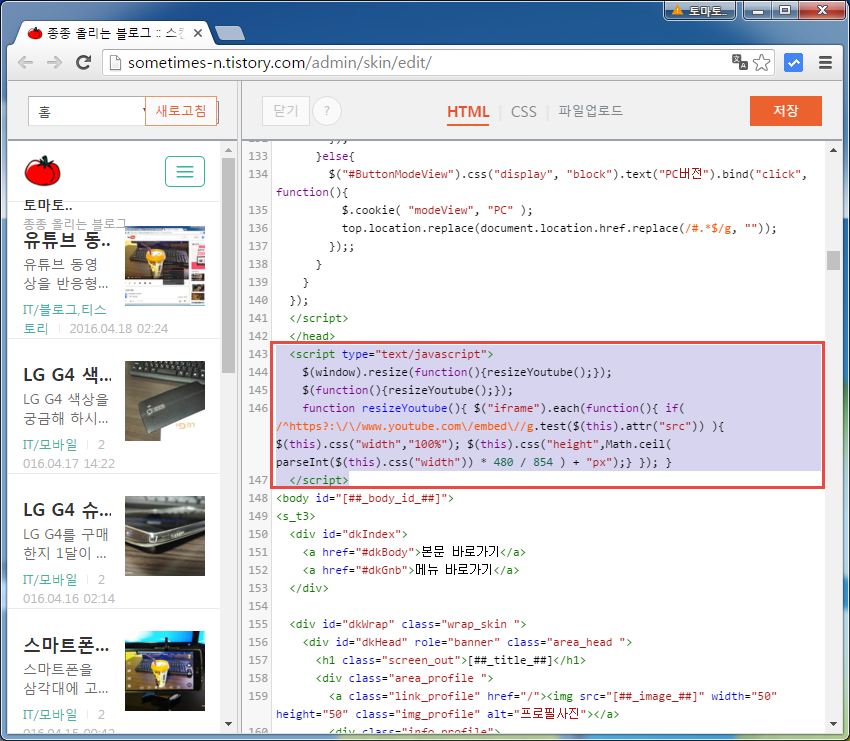Click the LG G4 슈... post thumbnail
Screen dimensions: 850x741
(x=165, y=536)
